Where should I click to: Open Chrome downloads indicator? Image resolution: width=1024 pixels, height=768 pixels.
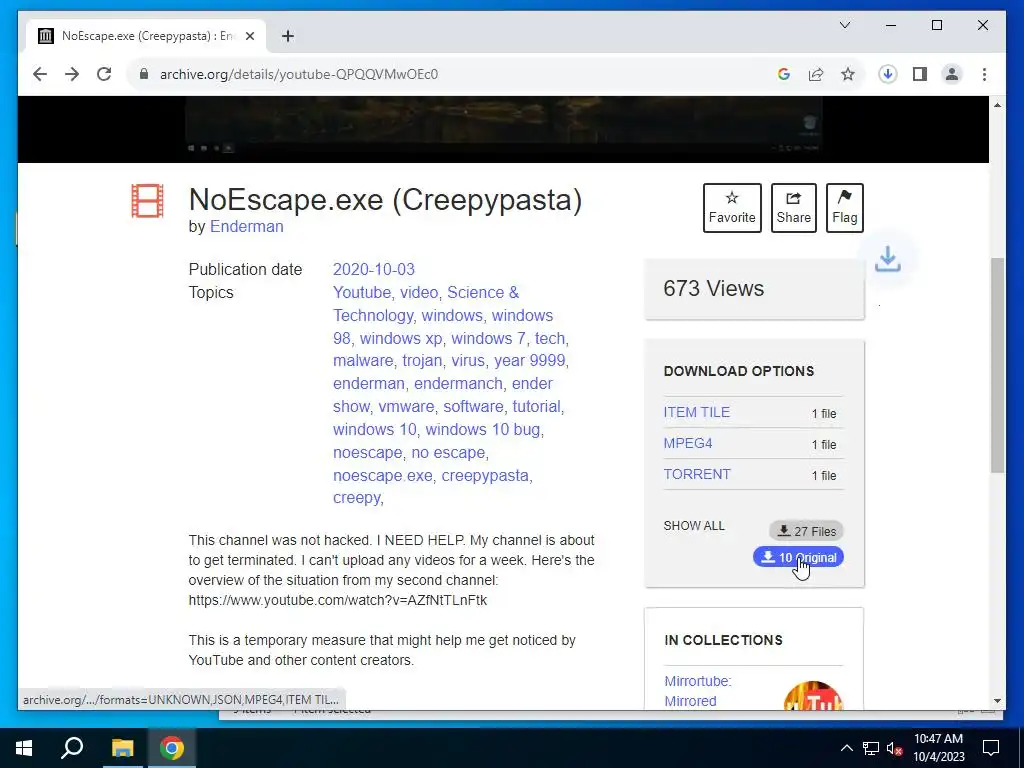click(x=887, y=74)
